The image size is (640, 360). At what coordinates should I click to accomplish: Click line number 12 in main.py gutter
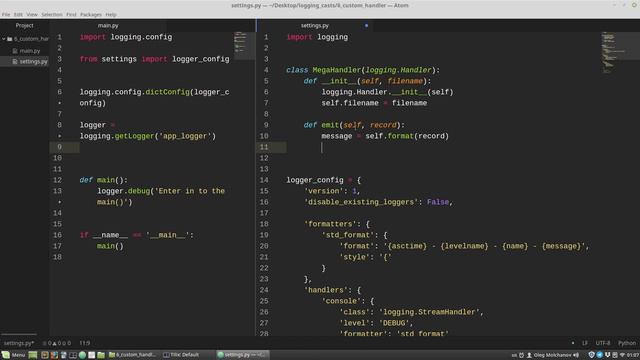click(x=58, y=180)
